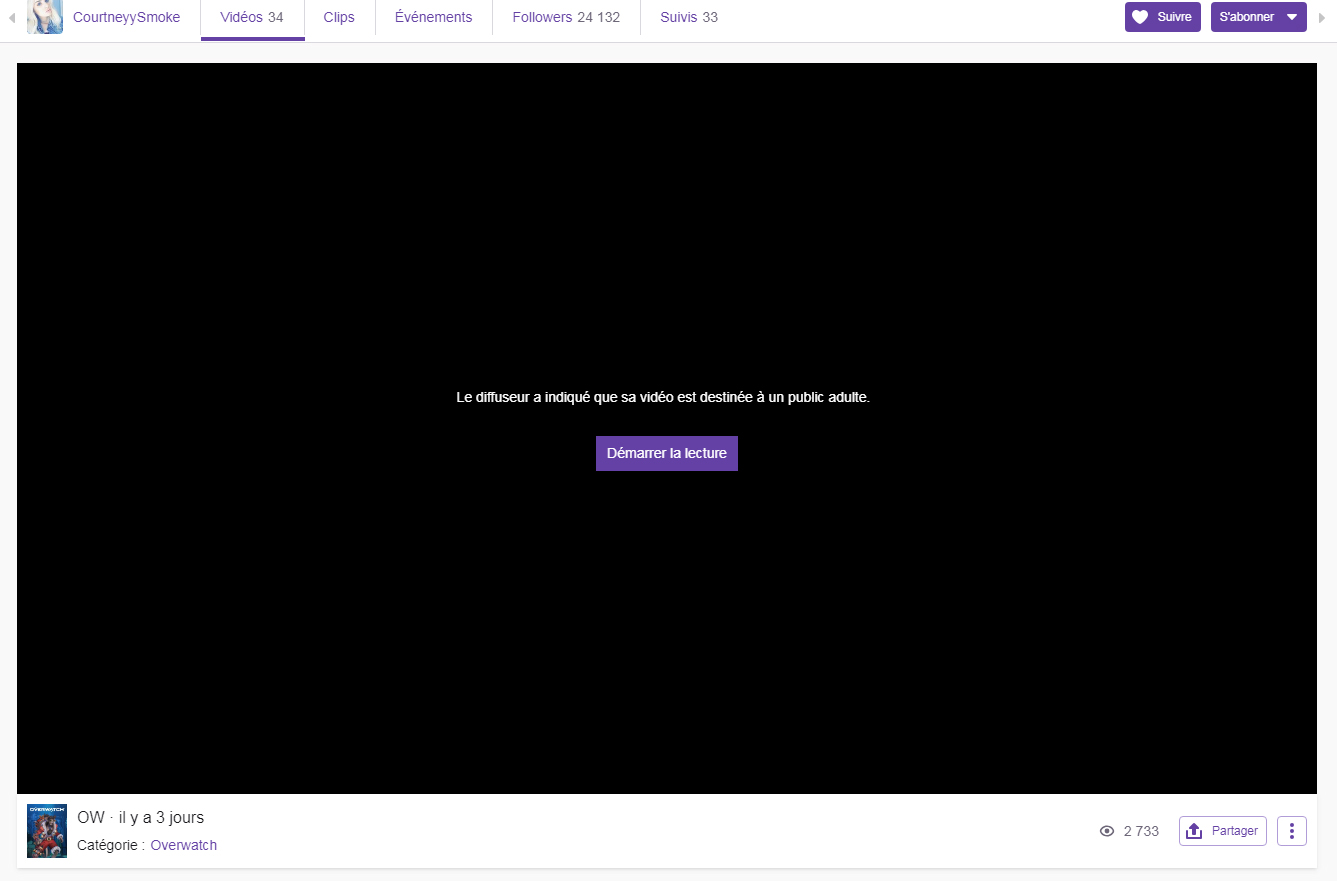Viewport: 1337px width, 881px height.
Task: Open the Clips tab
Action: (x=339, y=17)
